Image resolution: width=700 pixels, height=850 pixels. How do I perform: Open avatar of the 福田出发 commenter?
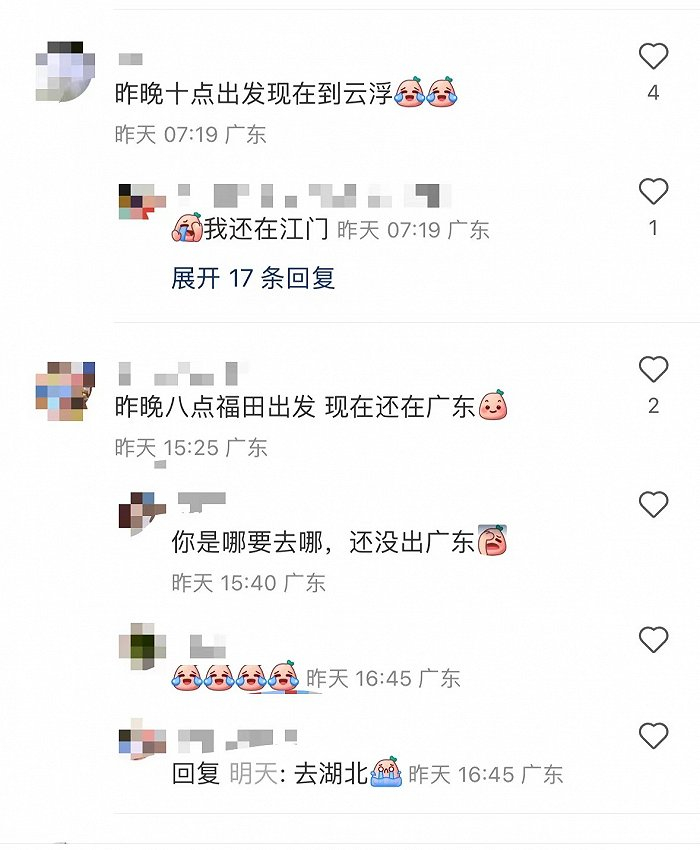(x=65, y=391)
